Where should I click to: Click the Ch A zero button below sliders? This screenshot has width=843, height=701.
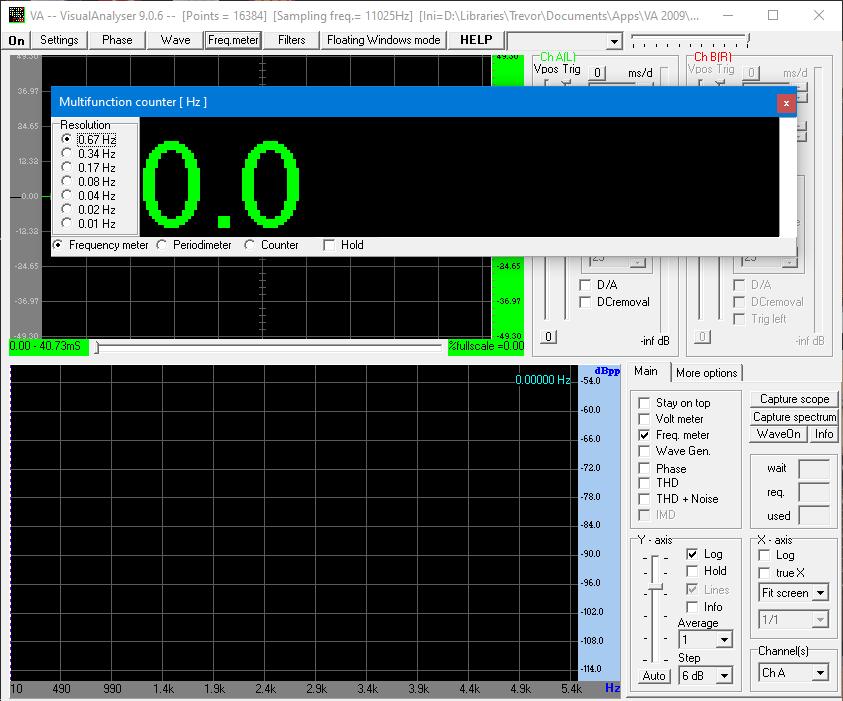click(x=548, y=337)
